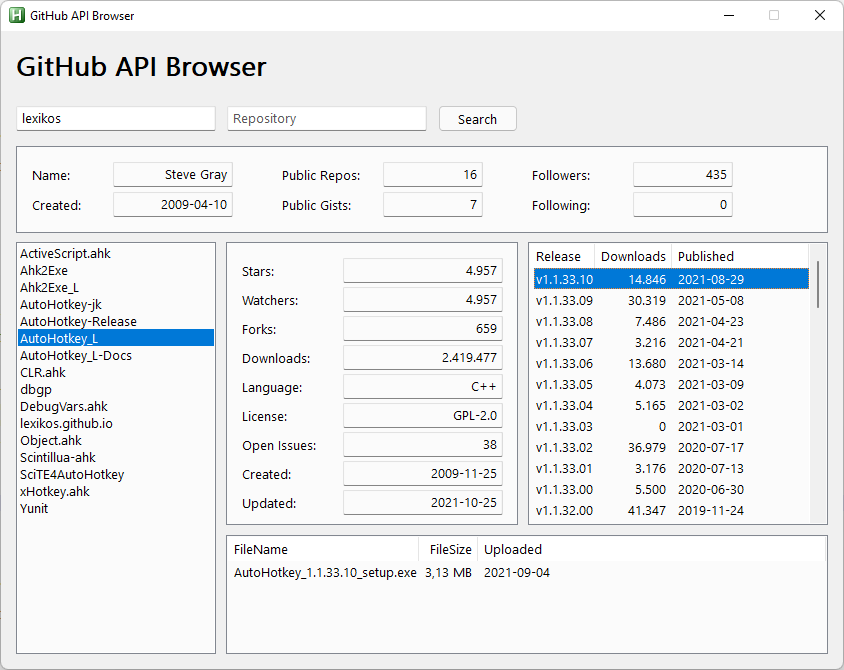
Task: Sort releases by the Published column header
Action: click(740, 256)
